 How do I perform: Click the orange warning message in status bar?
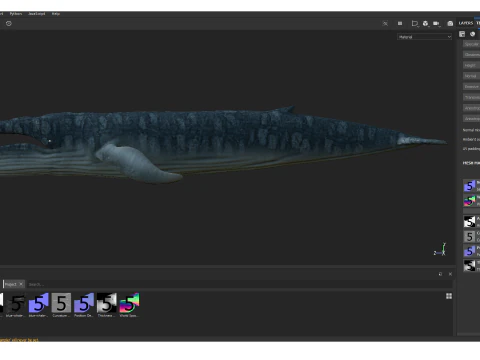tap(19, 340)
